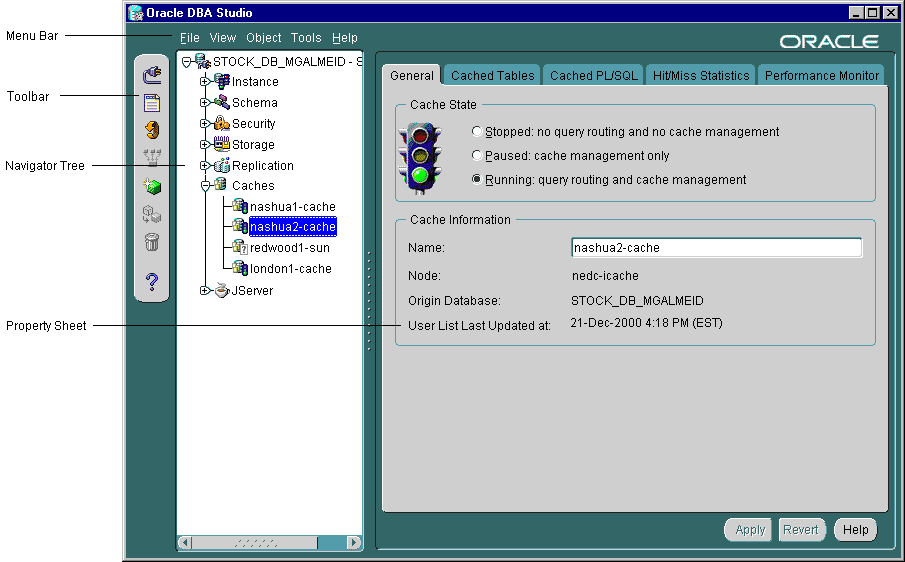This screenshot has height=562, width=905.
Task: Click the JServer coffee cup icon
Action: tap(222, 290)
